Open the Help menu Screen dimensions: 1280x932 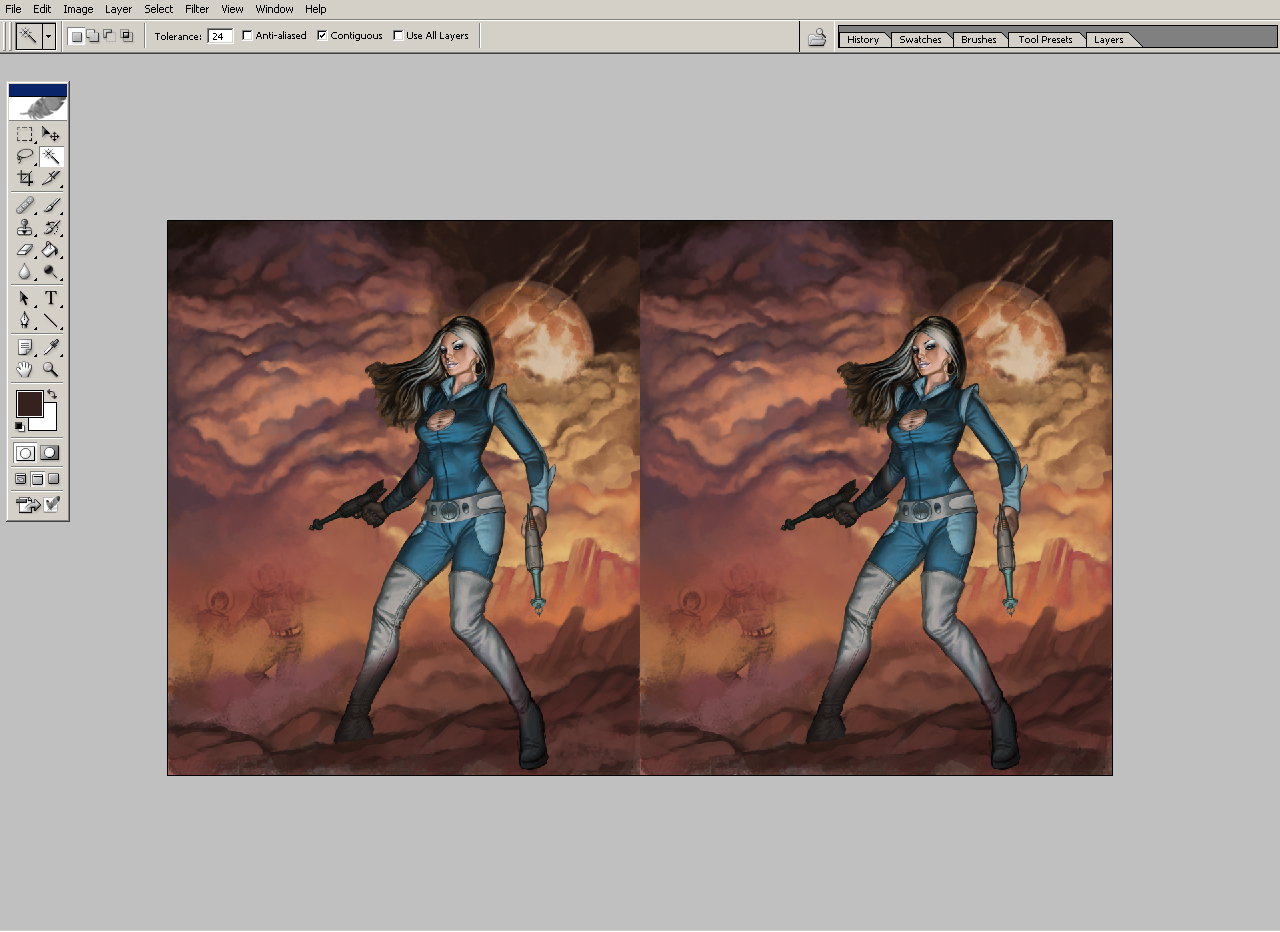(x=316, y=9)
